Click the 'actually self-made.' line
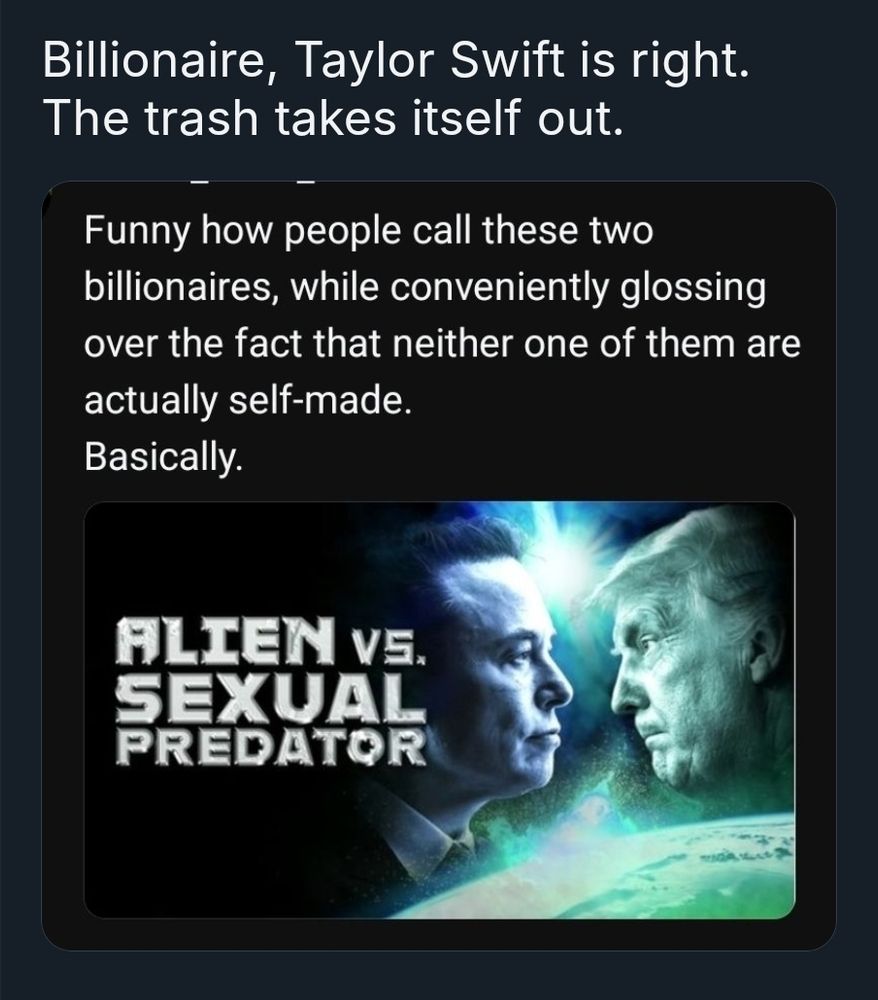 (247, 400)
